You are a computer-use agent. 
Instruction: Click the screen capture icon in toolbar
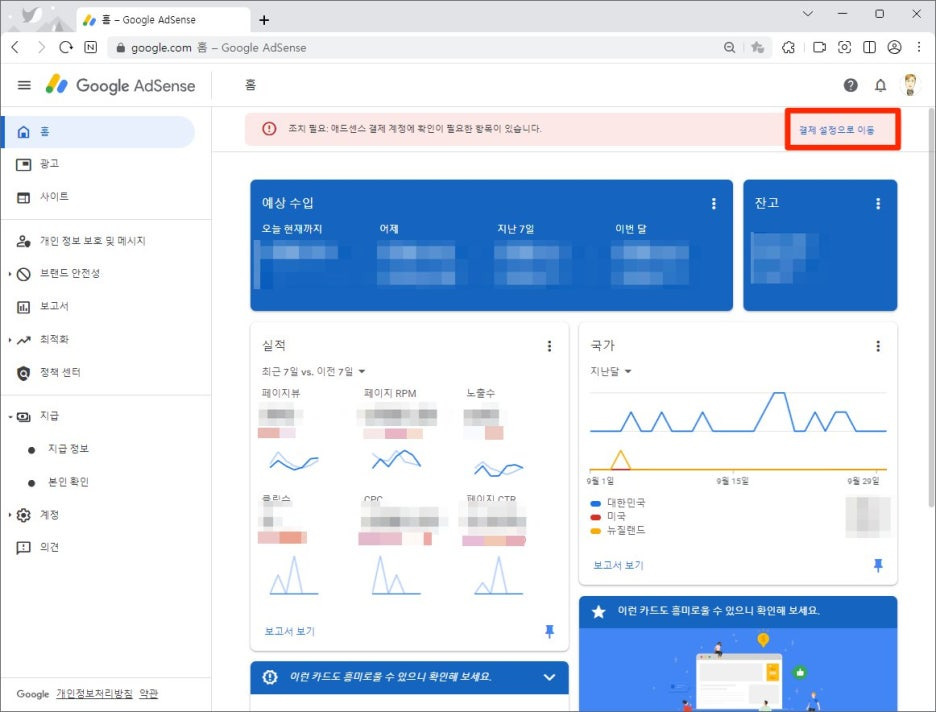point(844,47)
